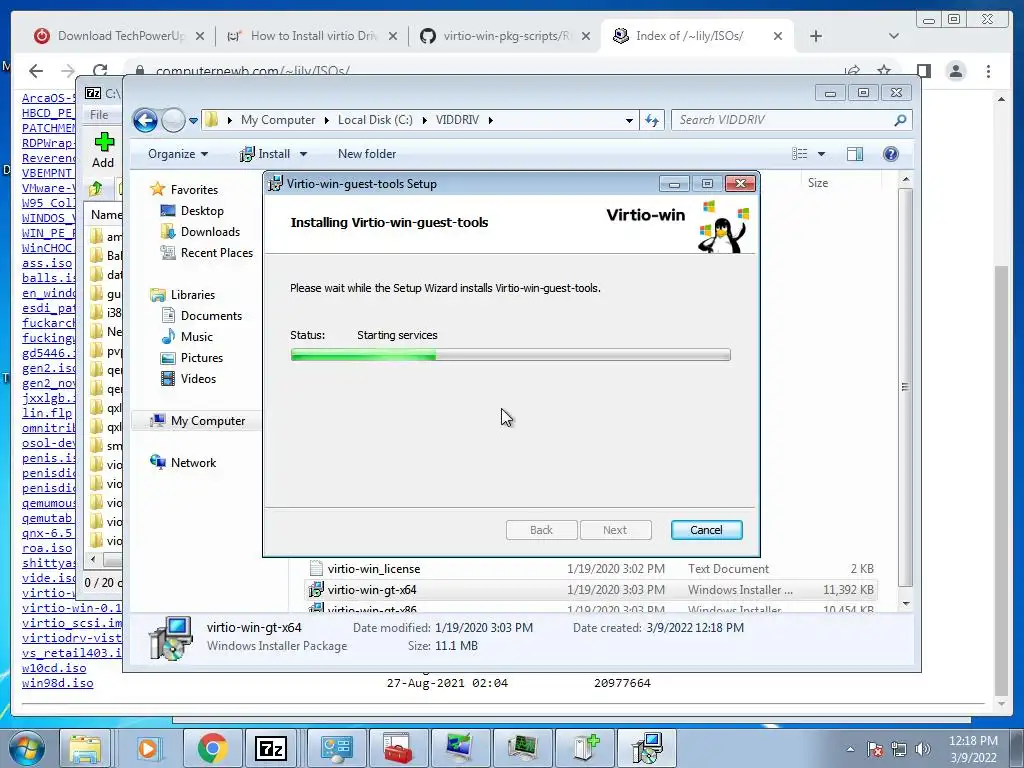The height and width of the screenshot is (768, 1024).
Task: Open the Music library
Action: [x=197, y=337]
